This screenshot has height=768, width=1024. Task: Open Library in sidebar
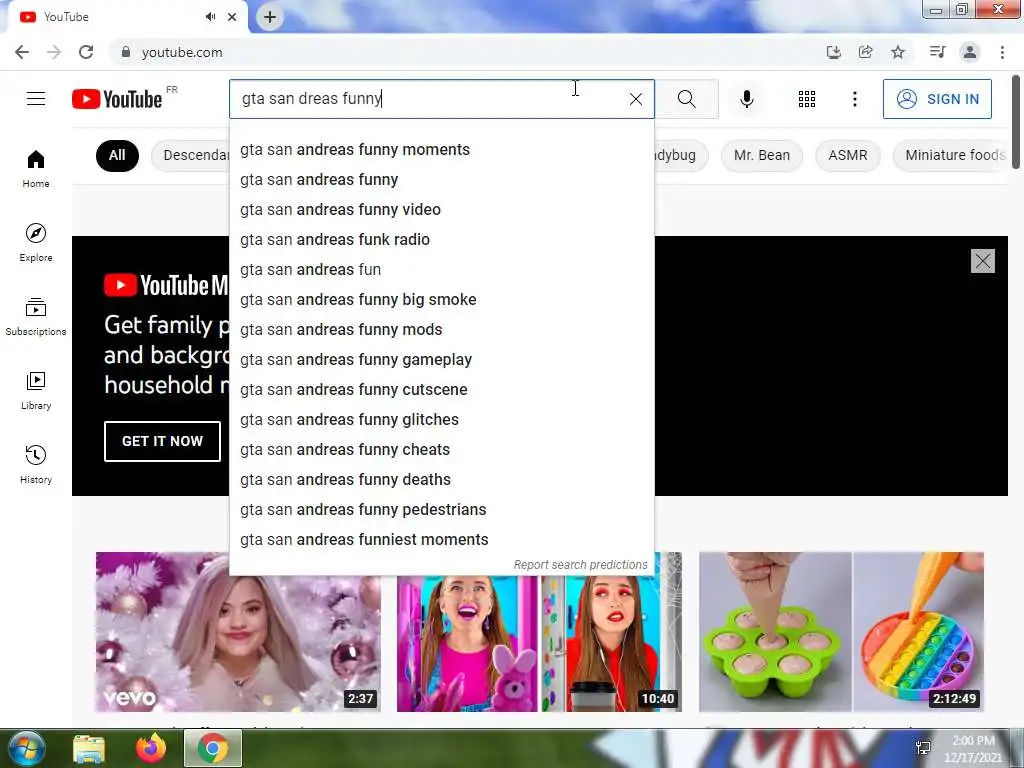(36, 391)
